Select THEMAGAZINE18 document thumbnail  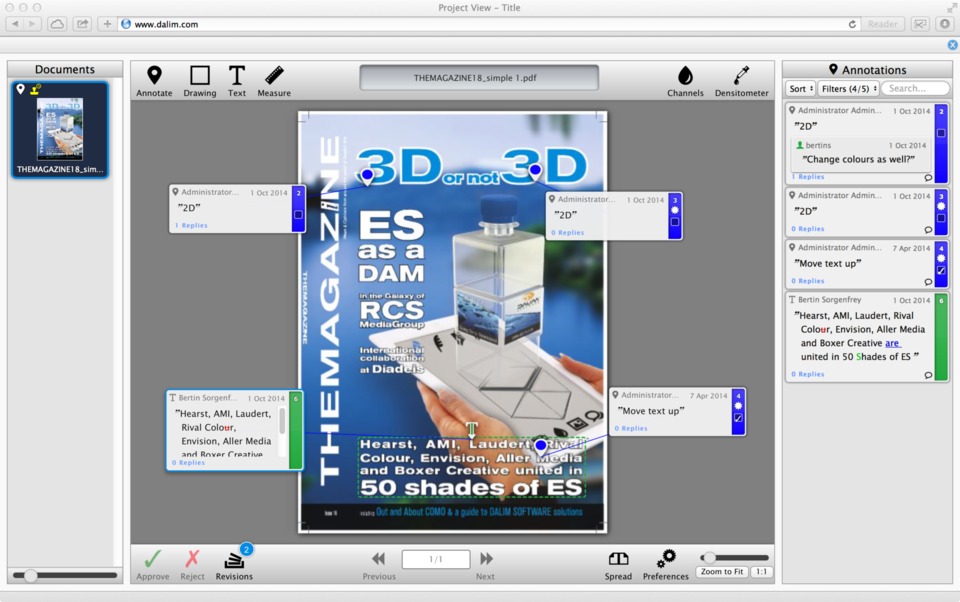(60, 130)
